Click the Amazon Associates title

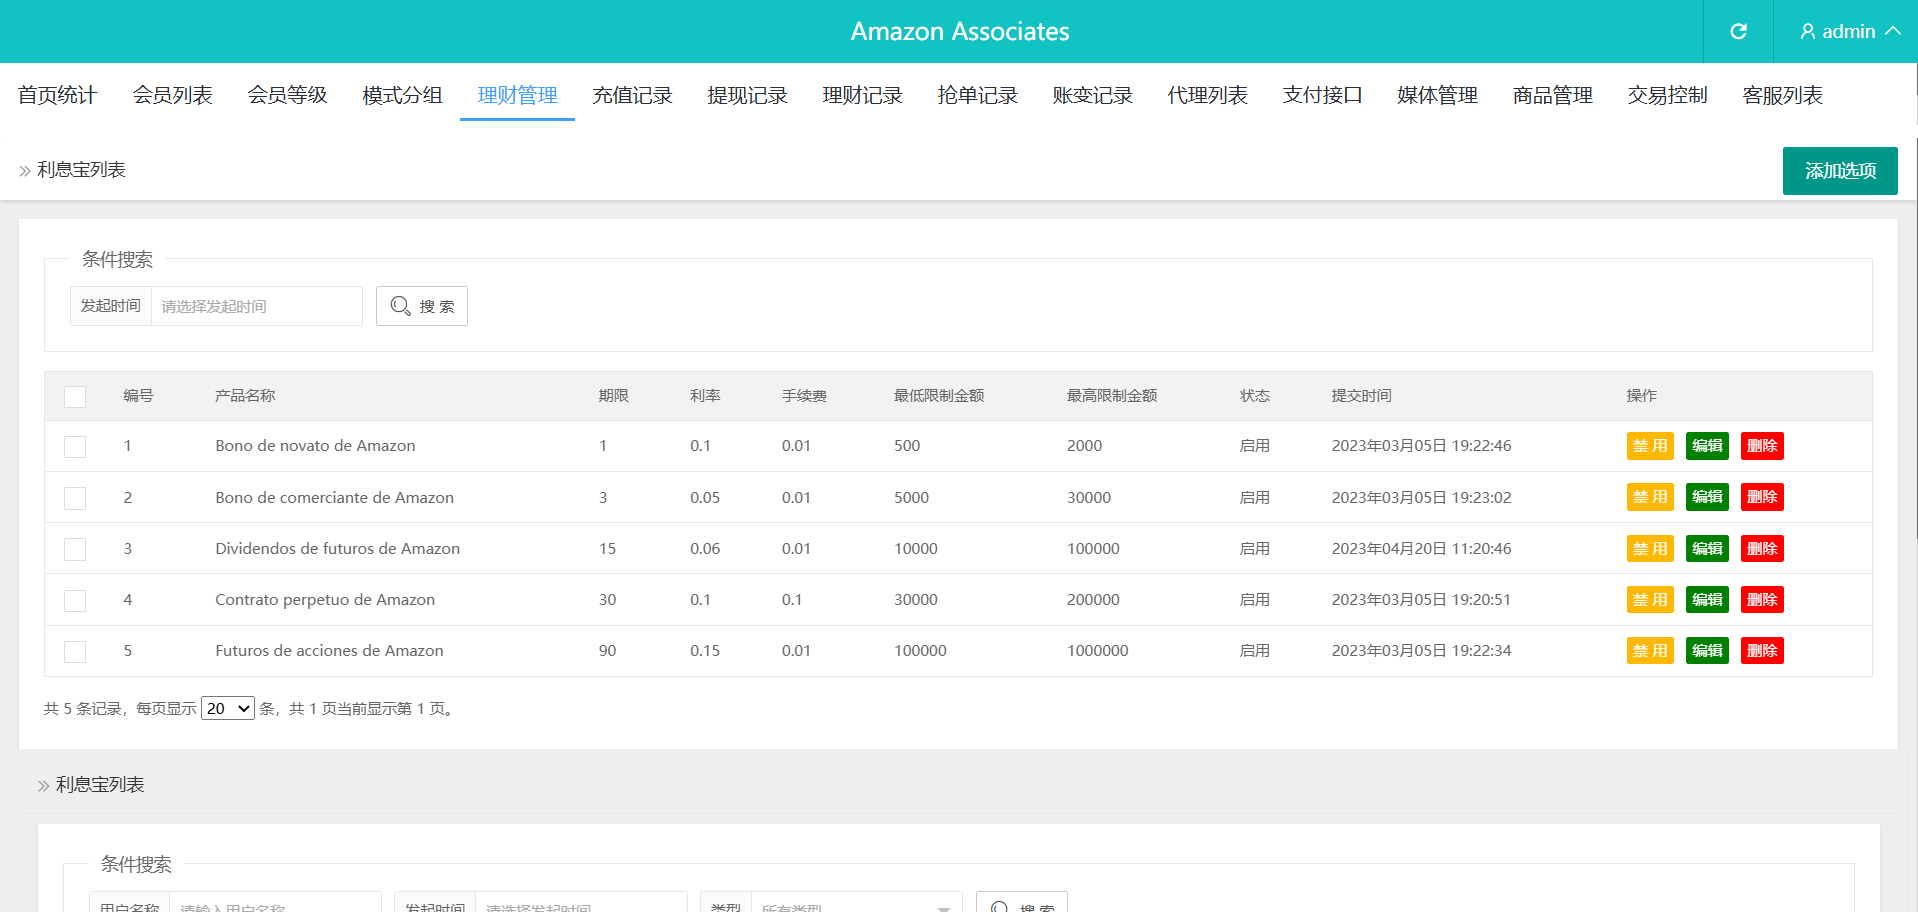click(960, 32)
